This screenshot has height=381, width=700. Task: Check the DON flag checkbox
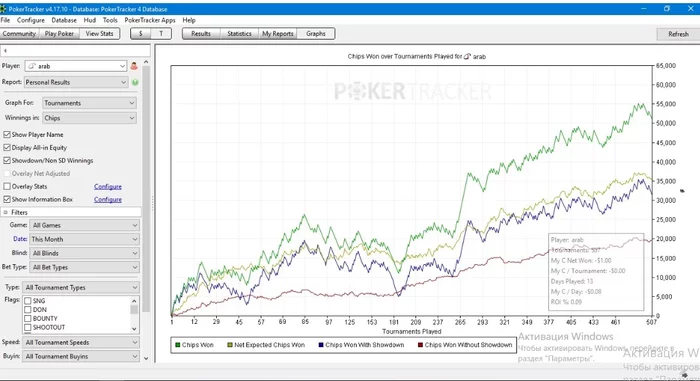click(x=28, y=310)
